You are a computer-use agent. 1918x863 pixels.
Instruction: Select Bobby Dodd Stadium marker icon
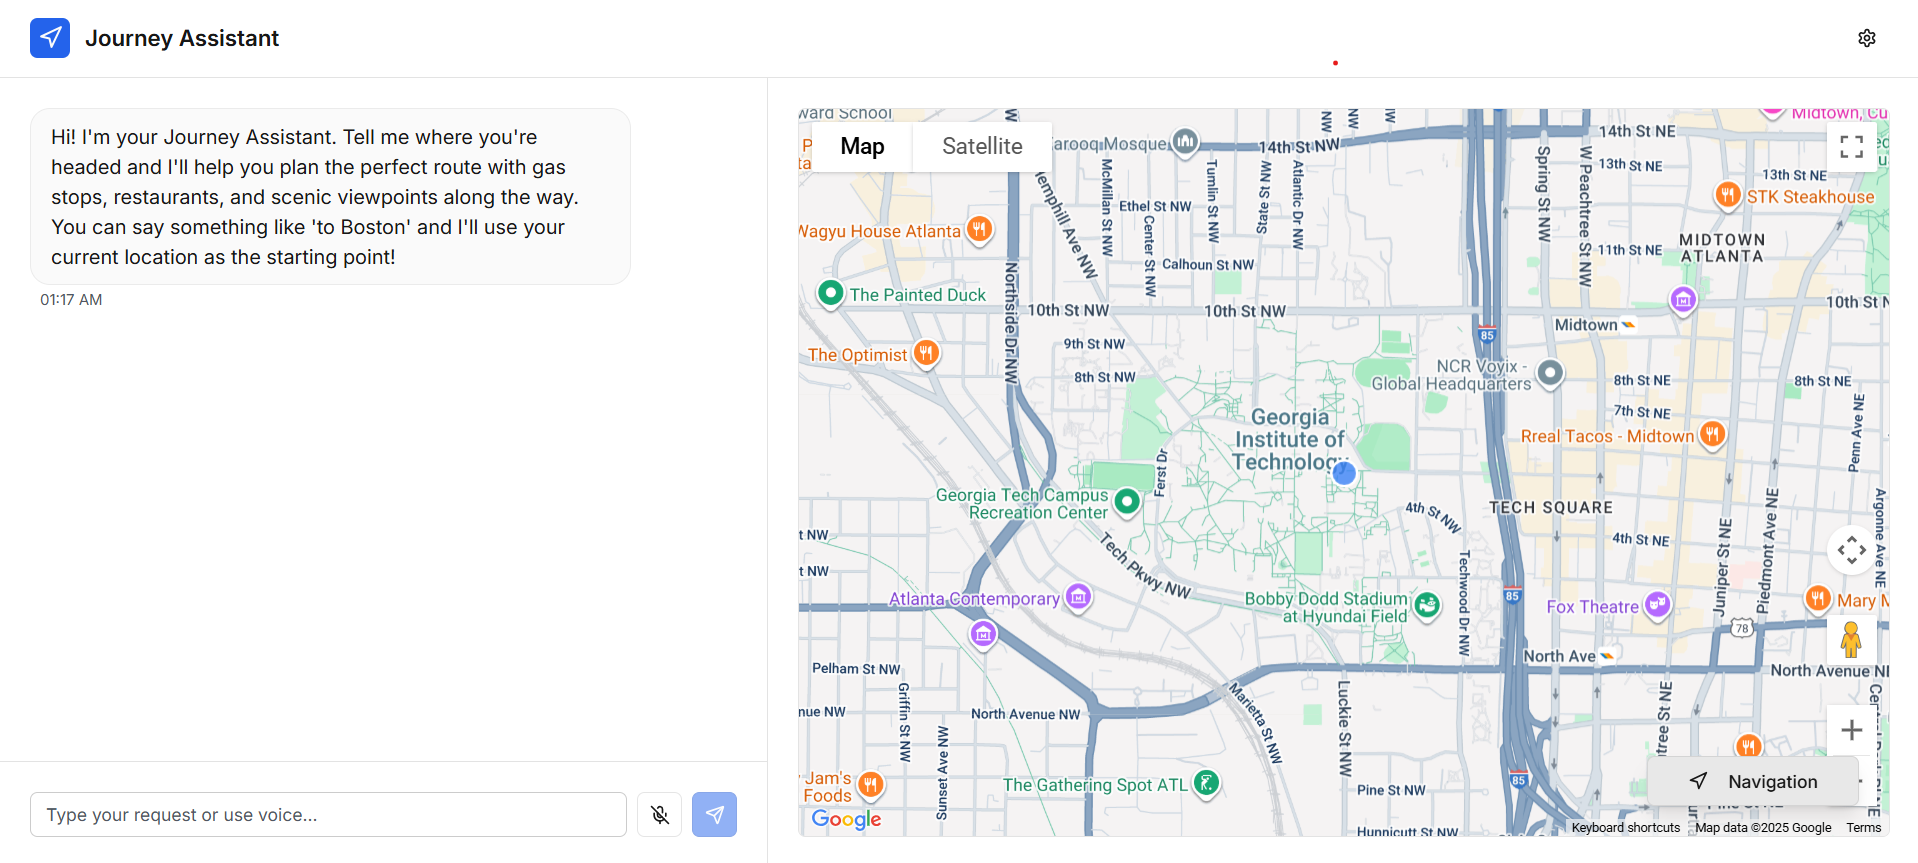pyautogui.click(x=1427, y=604)
